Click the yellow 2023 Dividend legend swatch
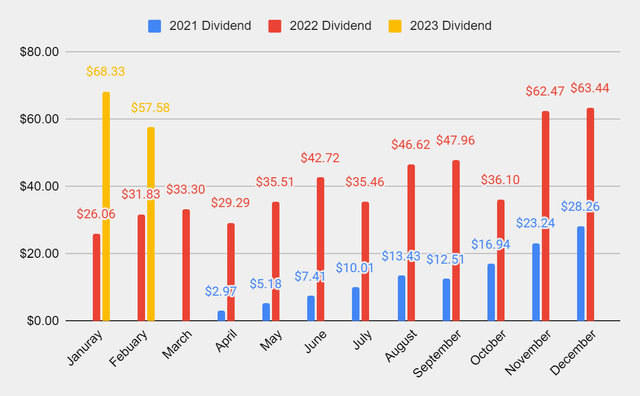This screenshot has width=640, height=396. (395, 26)
